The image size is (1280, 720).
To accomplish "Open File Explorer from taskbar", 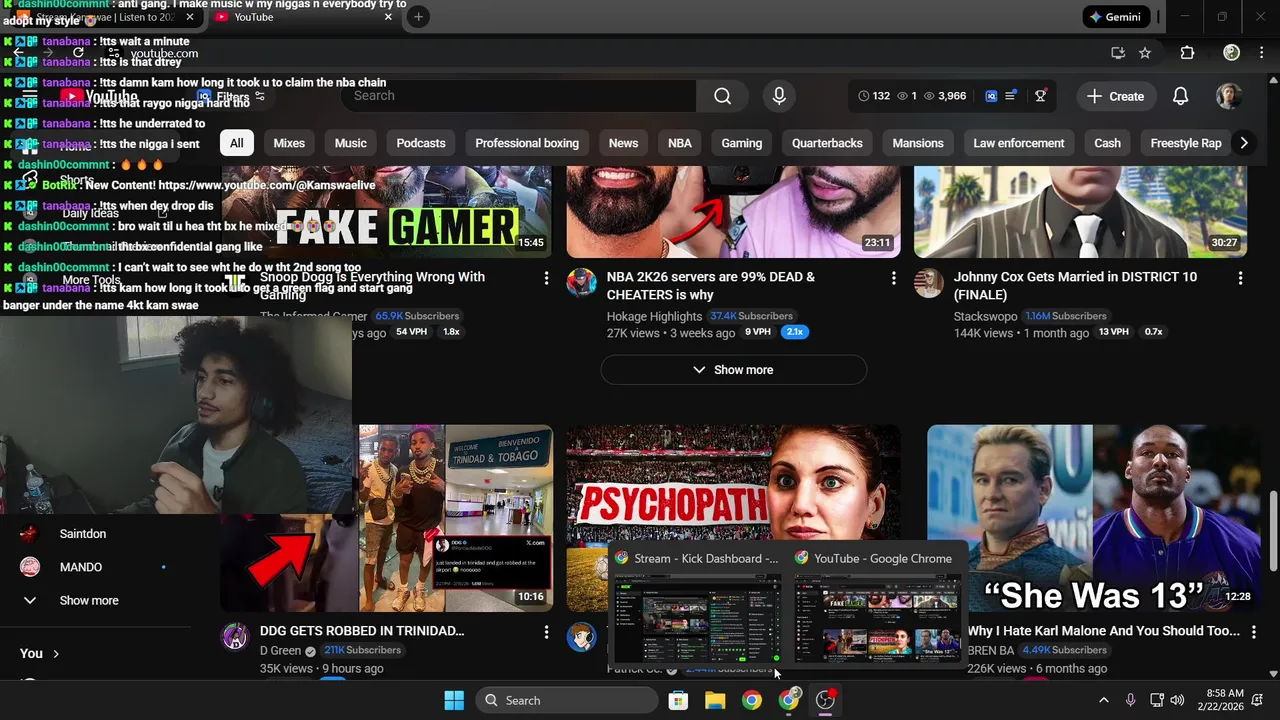I will pyautogui.click(x=715, y=700).
